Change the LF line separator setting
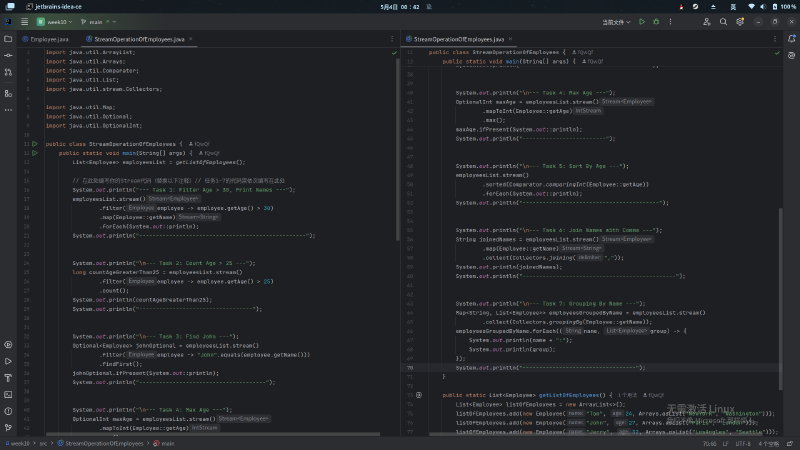The width and height of the screenshot is (800, 450). pyautogui.click(x=726, y=444)
